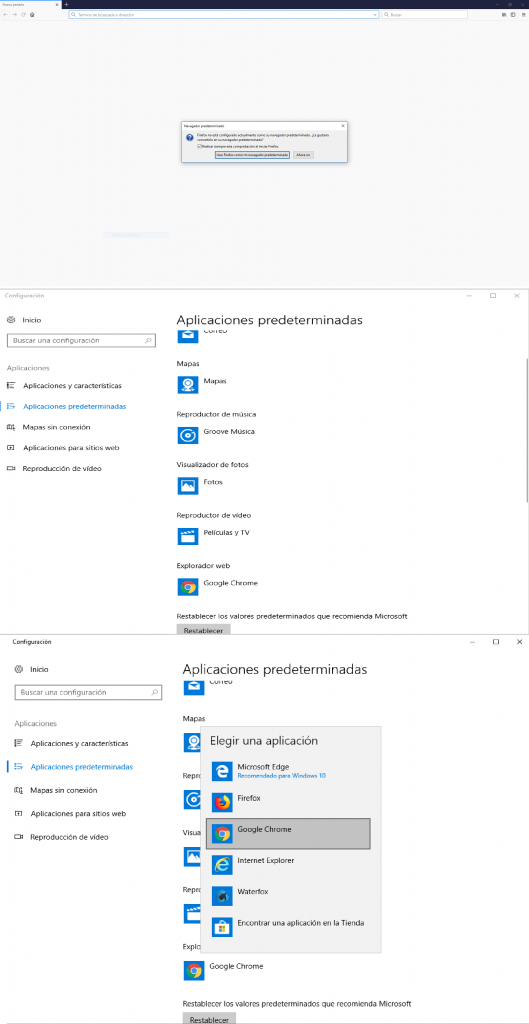Click the scrollbar in Settings window without app chooser

[526, 431]
